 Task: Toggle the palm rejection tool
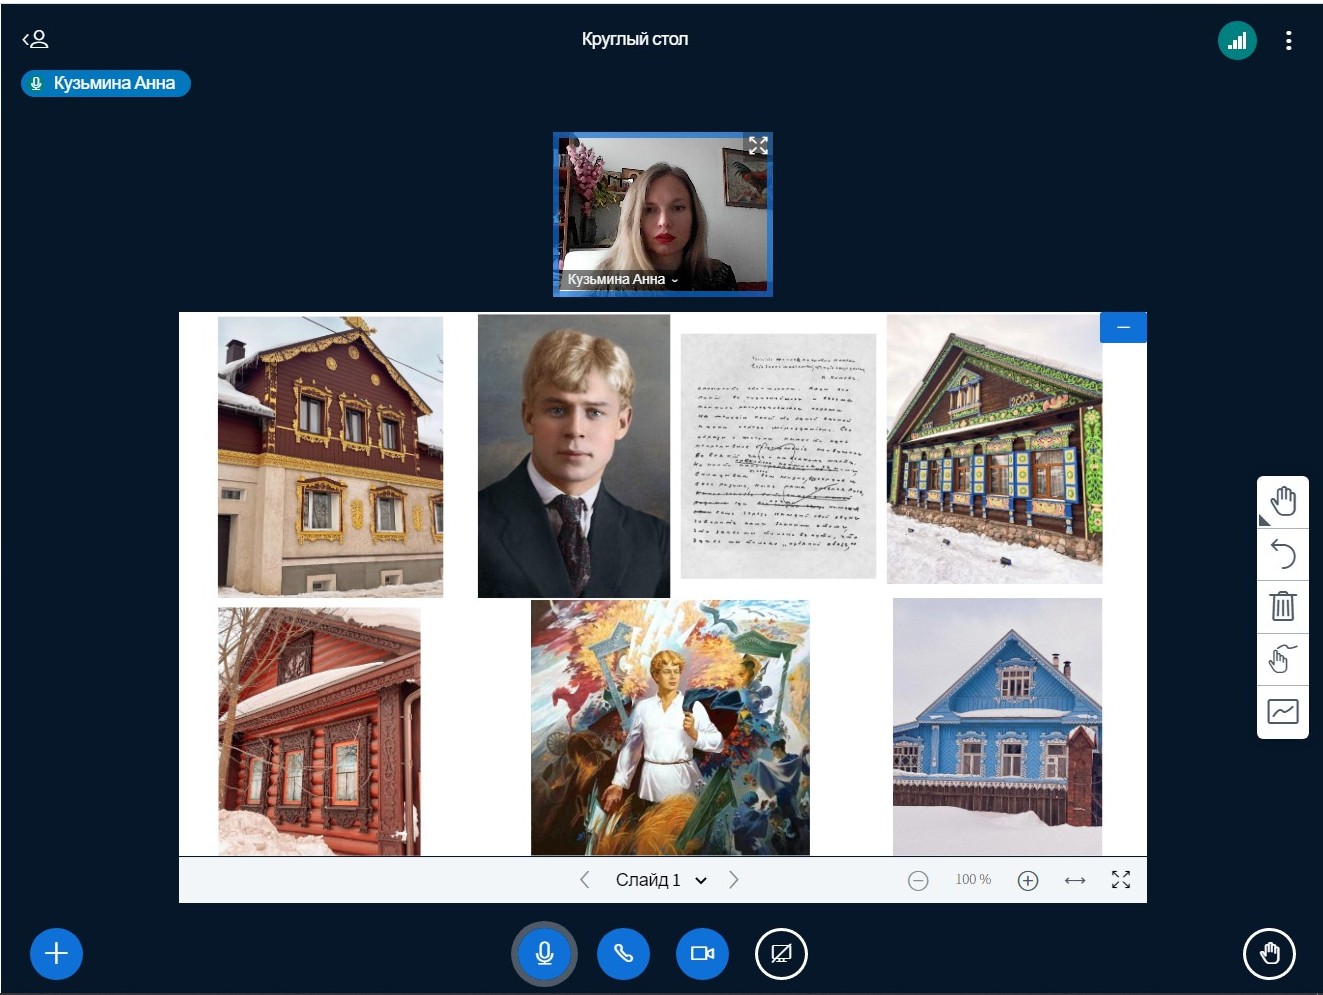click(x=1283, y=659)
